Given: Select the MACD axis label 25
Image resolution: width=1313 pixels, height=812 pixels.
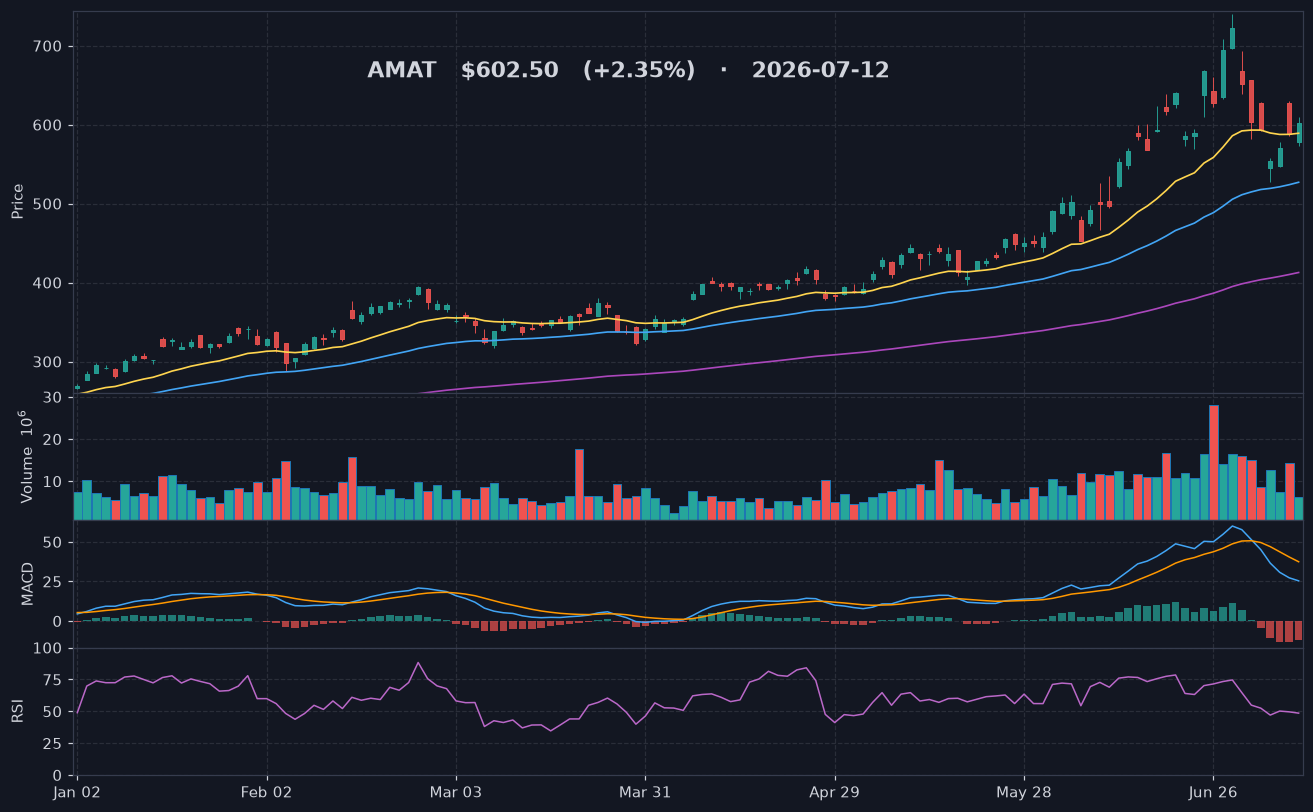Looking at the screenshot, I should point(53,582).
